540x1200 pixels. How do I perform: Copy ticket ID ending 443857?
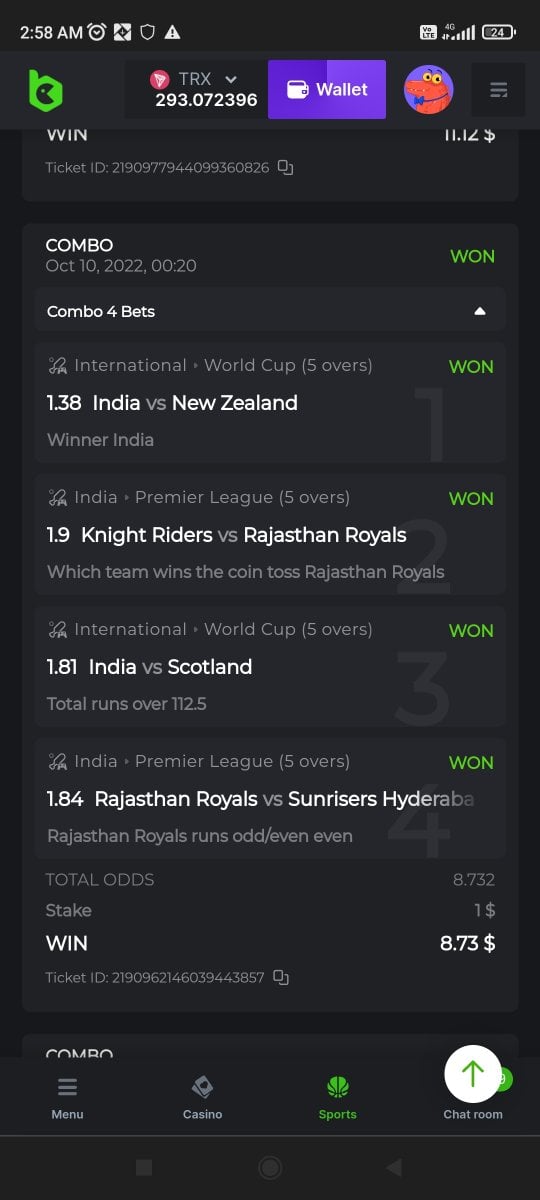click(x=281, y=977)
